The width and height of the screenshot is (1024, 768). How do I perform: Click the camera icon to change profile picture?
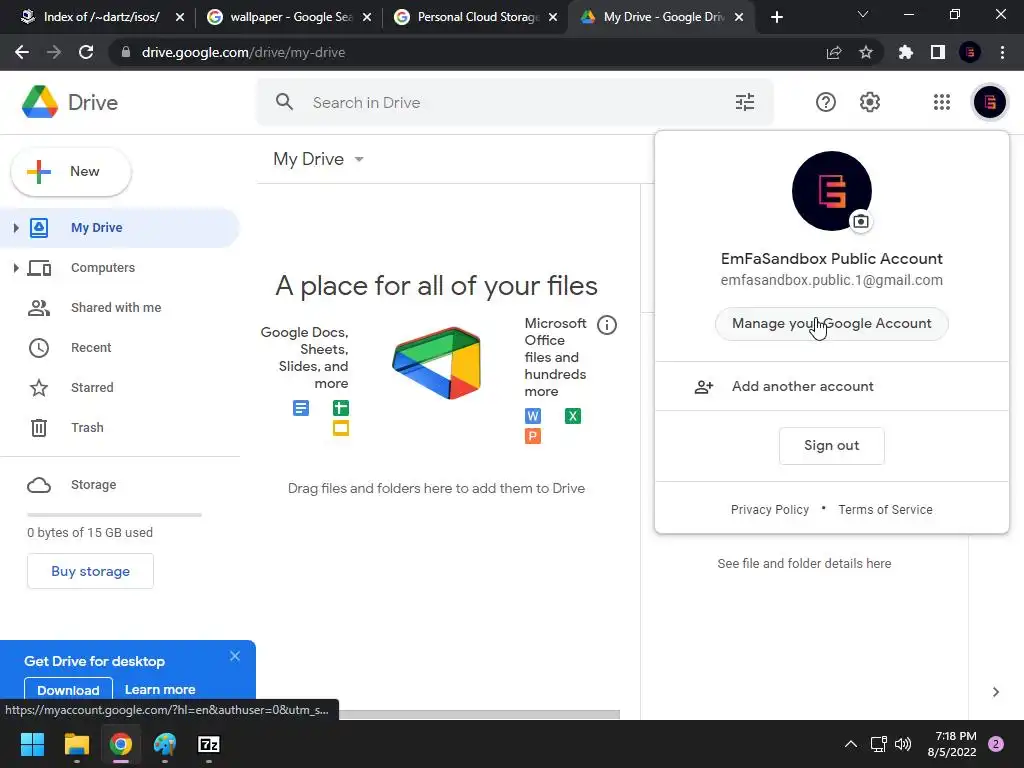click(x=861, y=221)
